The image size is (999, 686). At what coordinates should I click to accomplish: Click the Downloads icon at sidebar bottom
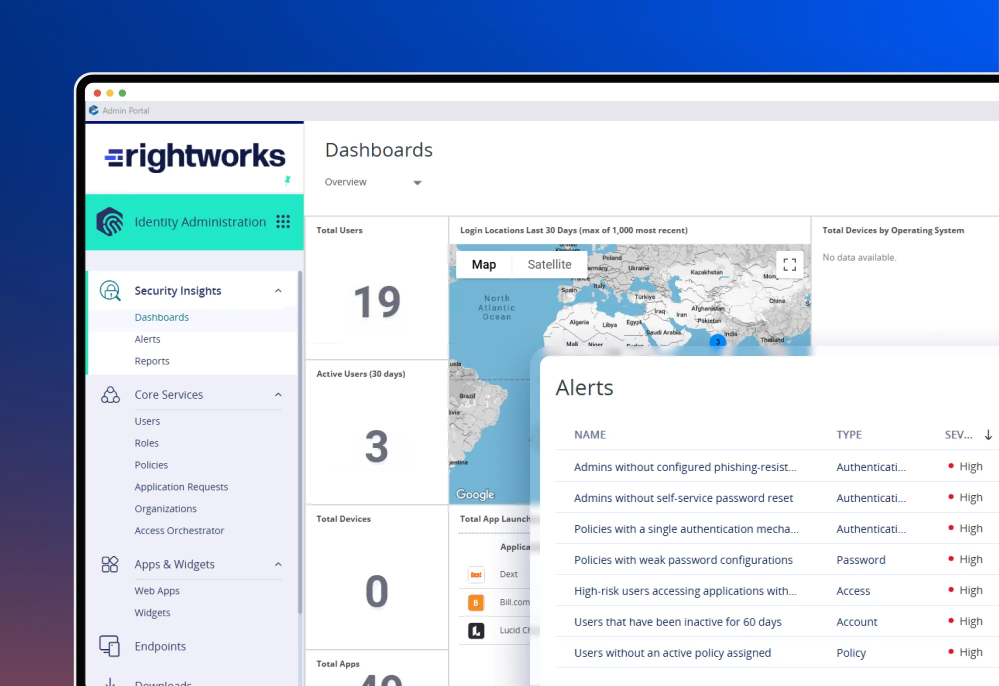pyautogui.click(x=110, y=681)
